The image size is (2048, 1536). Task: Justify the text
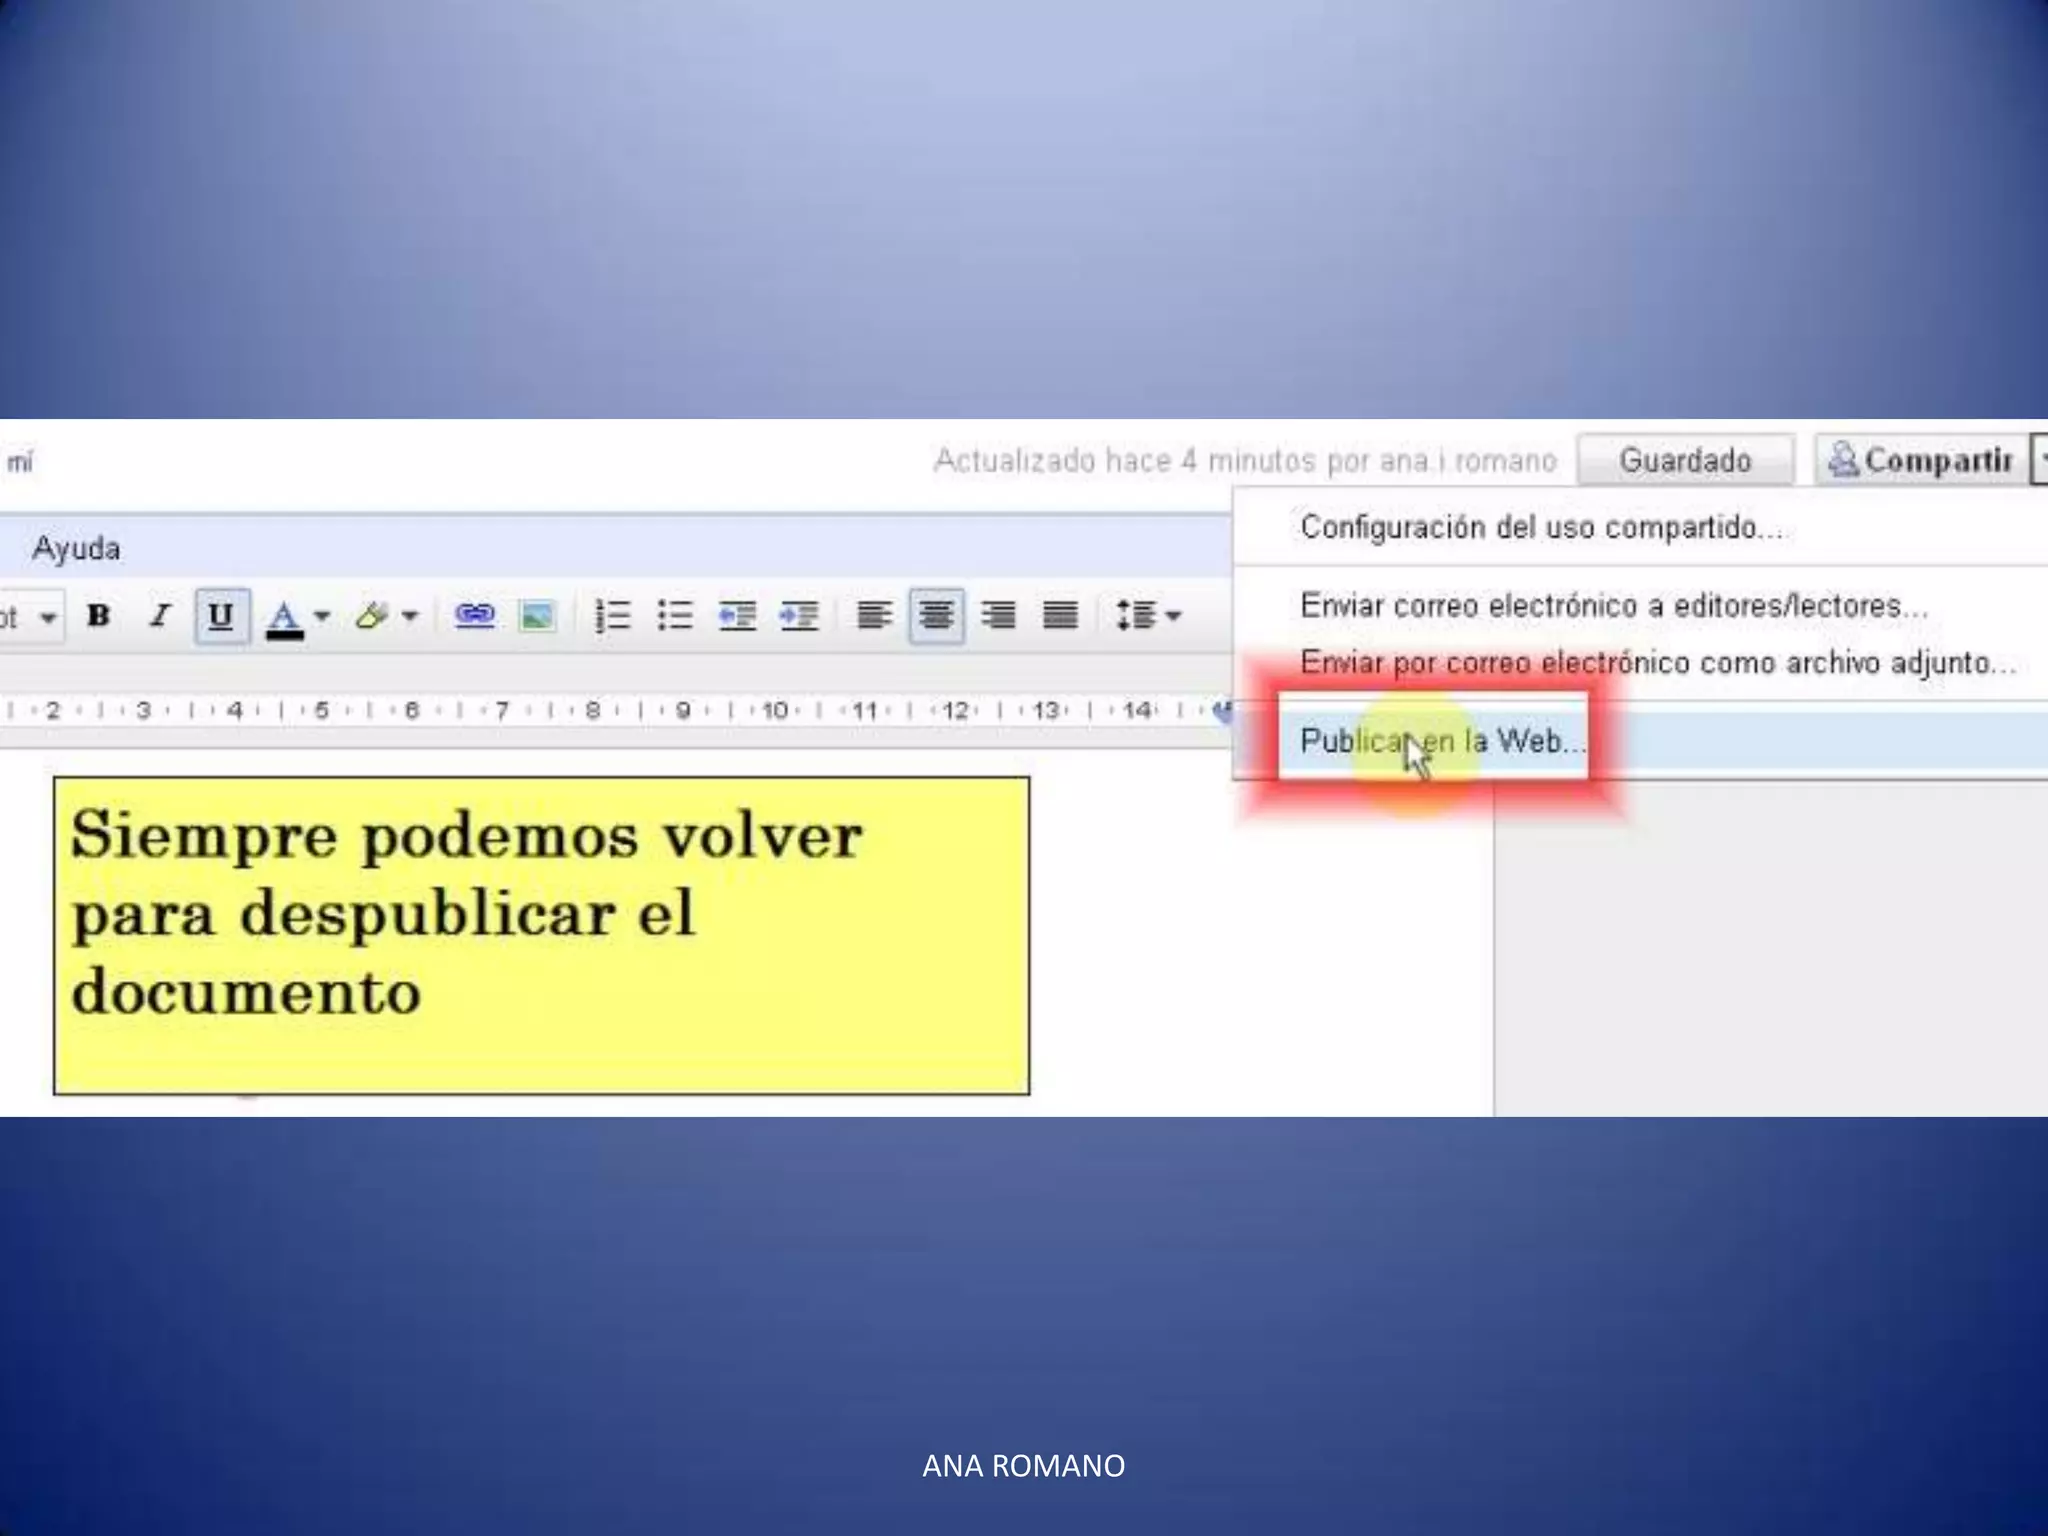click(x=1060, y=615)
